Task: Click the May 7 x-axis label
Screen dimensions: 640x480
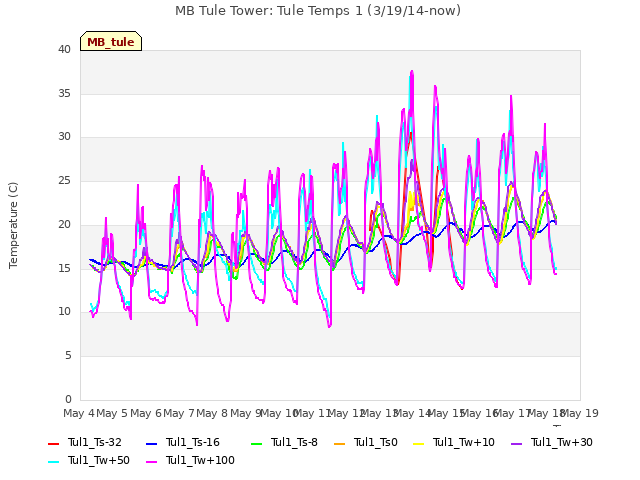Action: coord(179,413)
